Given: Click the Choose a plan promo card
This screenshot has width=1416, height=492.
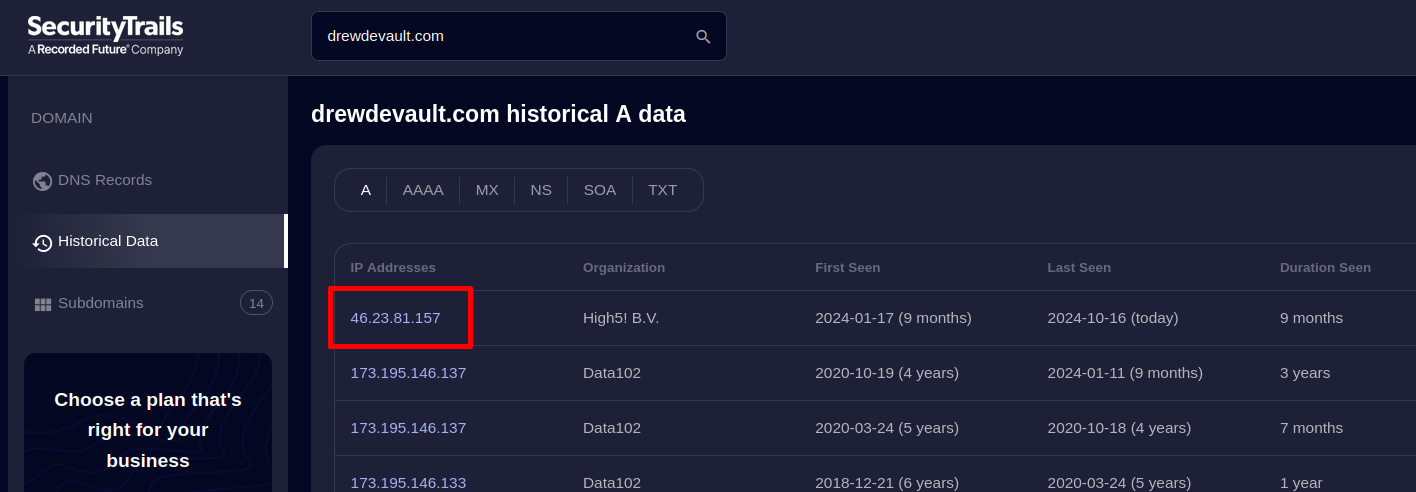Looking at the screenshot, I should coord(148,430).
